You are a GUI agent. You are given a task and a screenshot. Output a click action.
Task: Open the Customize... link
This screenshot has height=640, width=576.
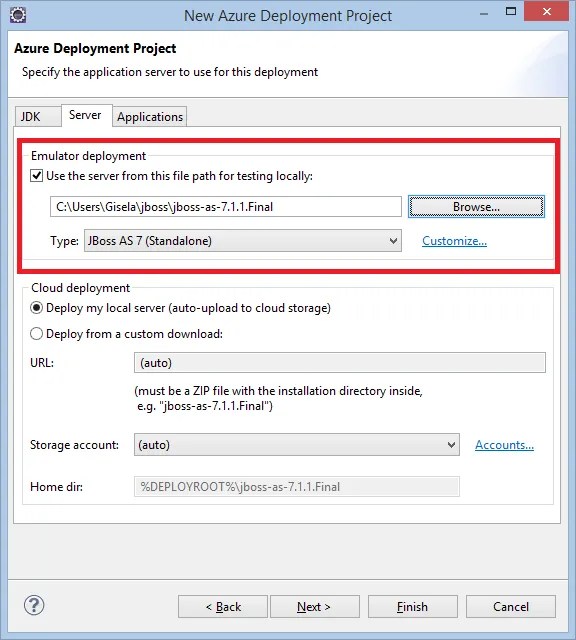[454, 241]
